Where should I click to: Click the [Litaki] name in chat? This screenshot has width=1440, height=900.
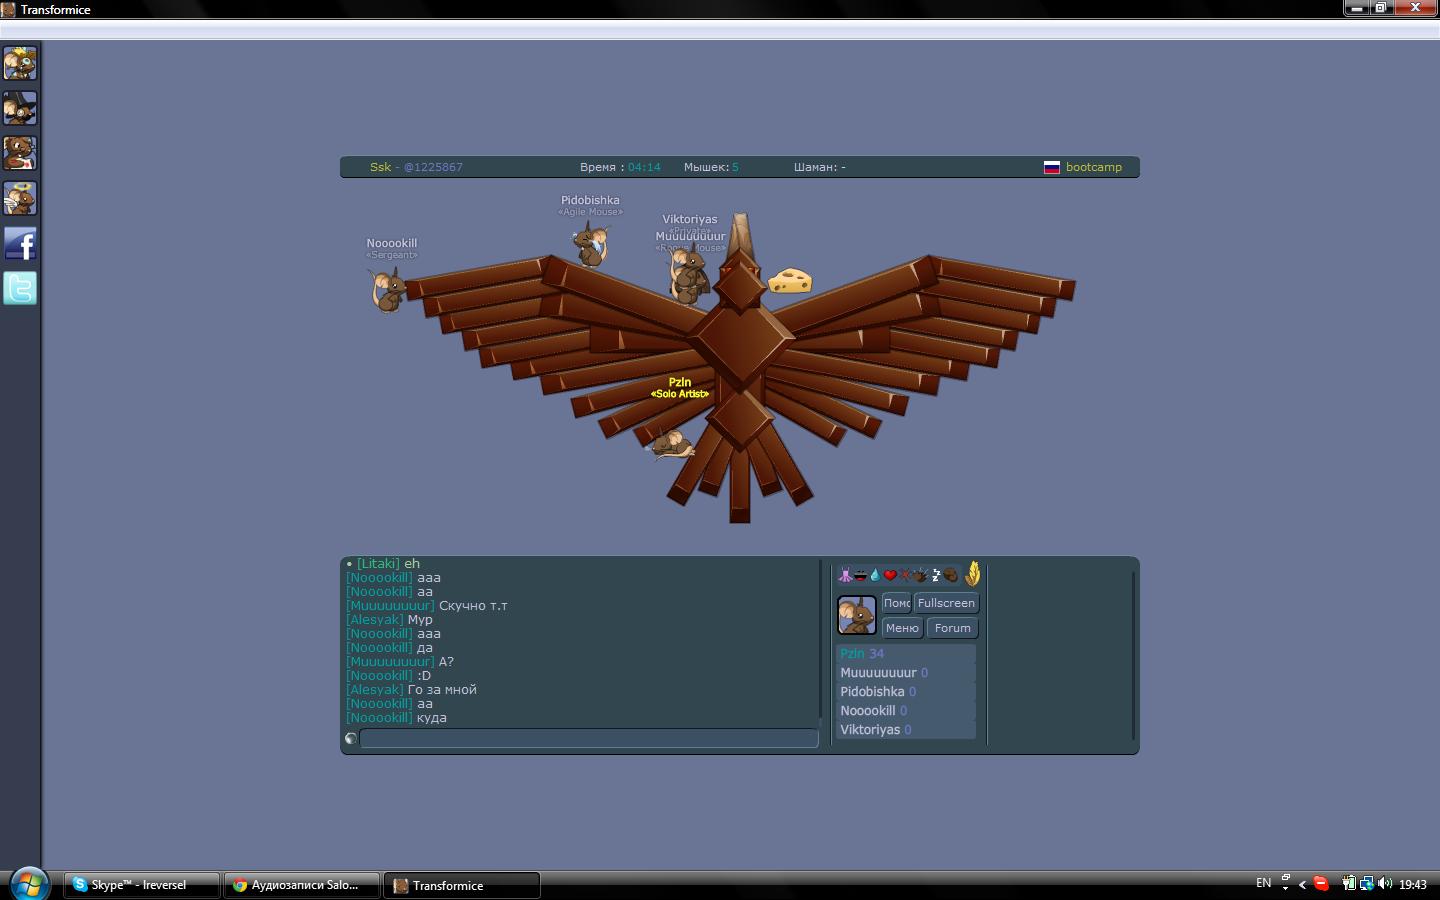pos(378,564)
